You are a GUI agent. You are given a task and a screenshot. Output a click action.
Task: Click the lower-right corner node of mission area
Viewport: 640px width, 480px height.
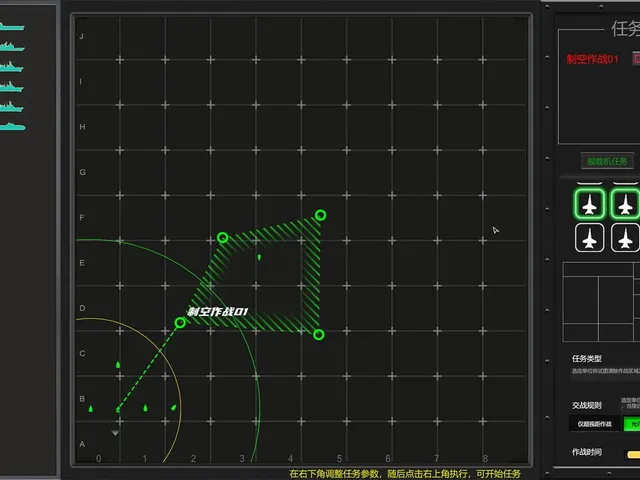tap(319, 335)
